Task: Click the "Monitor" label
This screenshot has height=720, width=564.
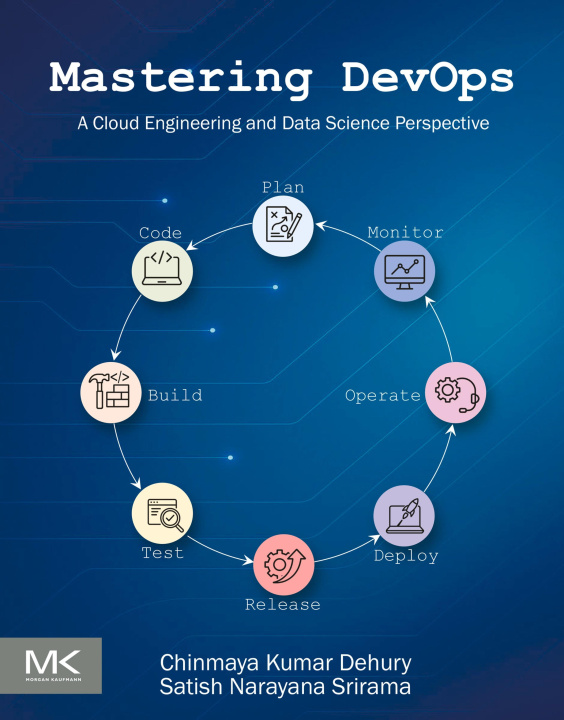Action: pyautogui.click(x=406, y=232)
